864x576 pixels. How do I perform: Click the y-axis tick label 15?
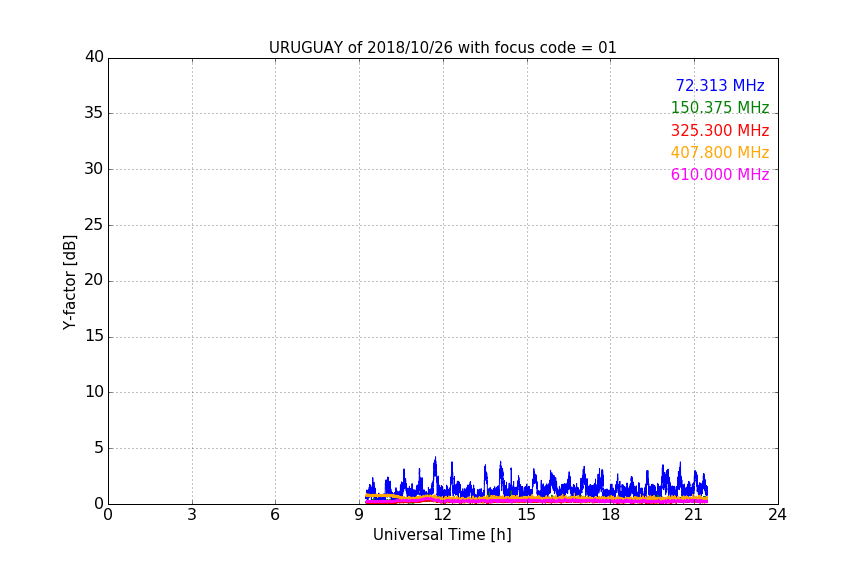click(x=94, y=336)
